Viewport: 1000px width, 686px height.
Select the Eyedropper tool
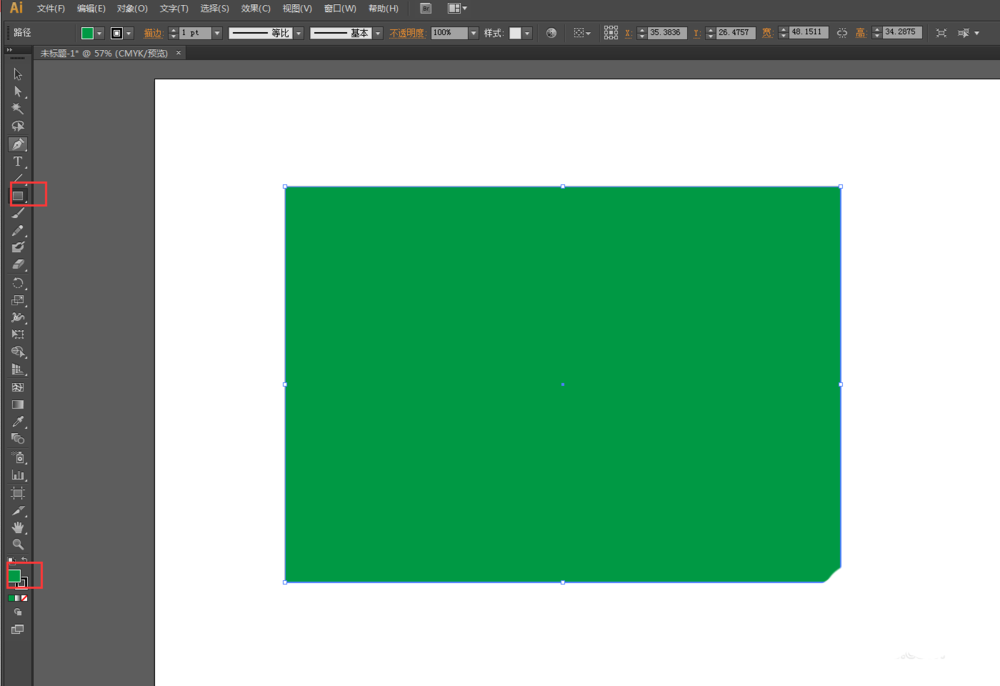(17, 421)
